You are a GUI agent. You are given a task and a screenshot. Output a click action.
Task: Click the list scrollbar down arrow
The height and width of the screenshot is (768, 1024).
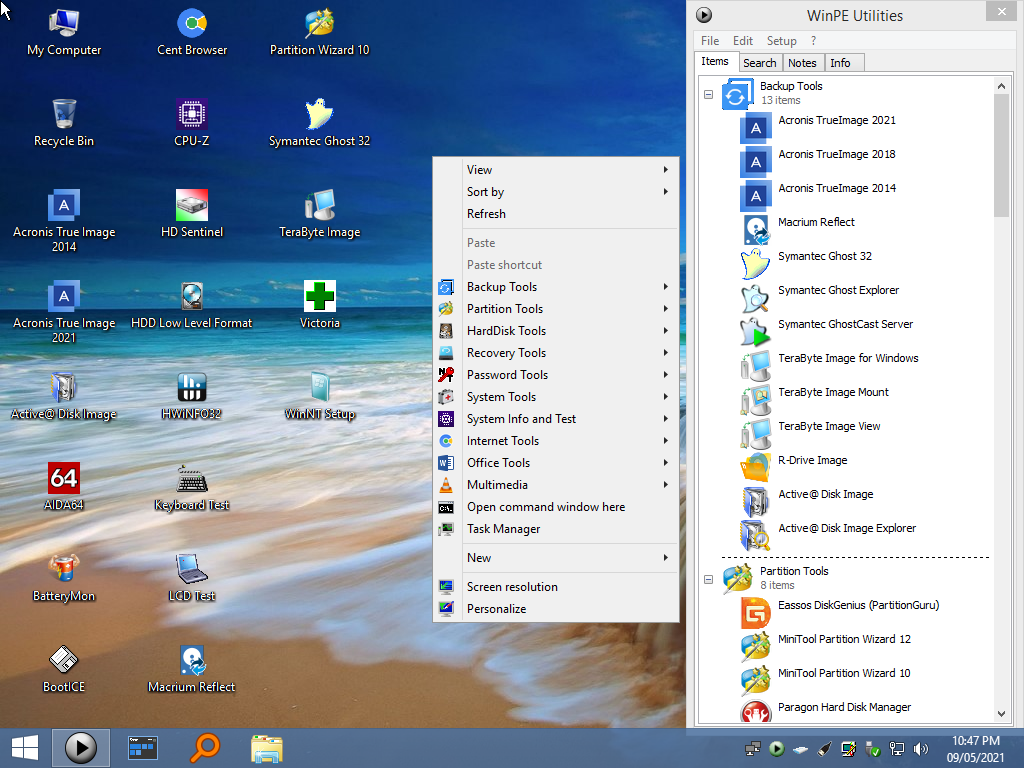tap(1001, 714)
